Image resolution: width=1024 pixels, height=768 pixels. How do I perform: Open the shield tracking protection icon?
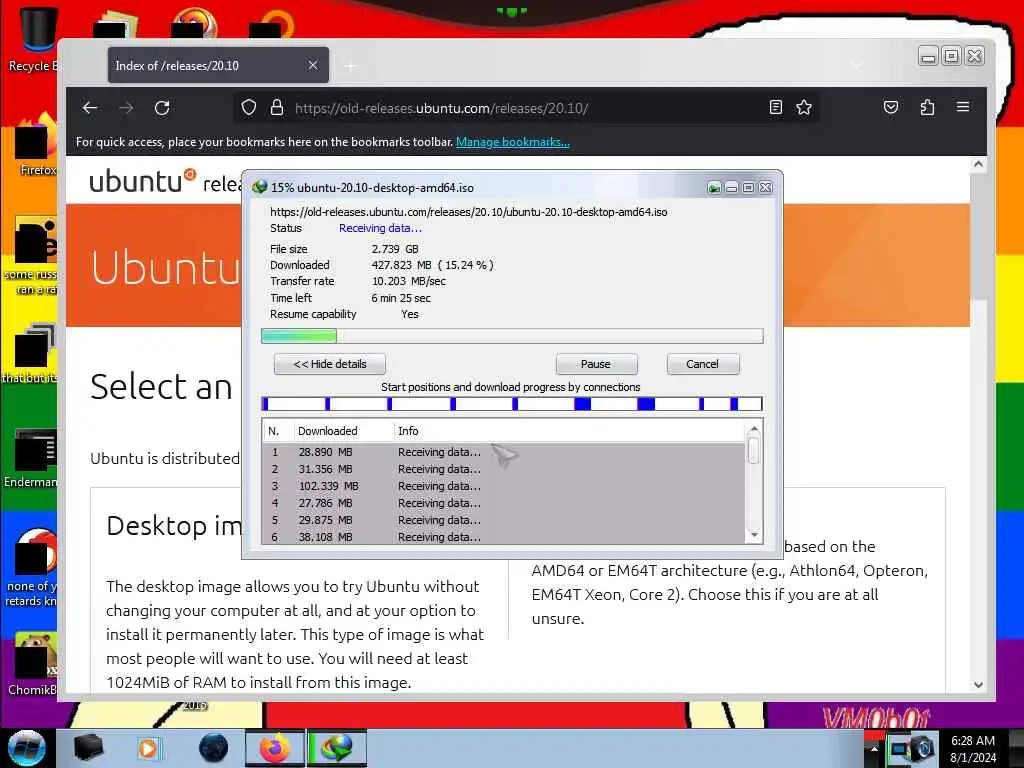click(249, 108)
